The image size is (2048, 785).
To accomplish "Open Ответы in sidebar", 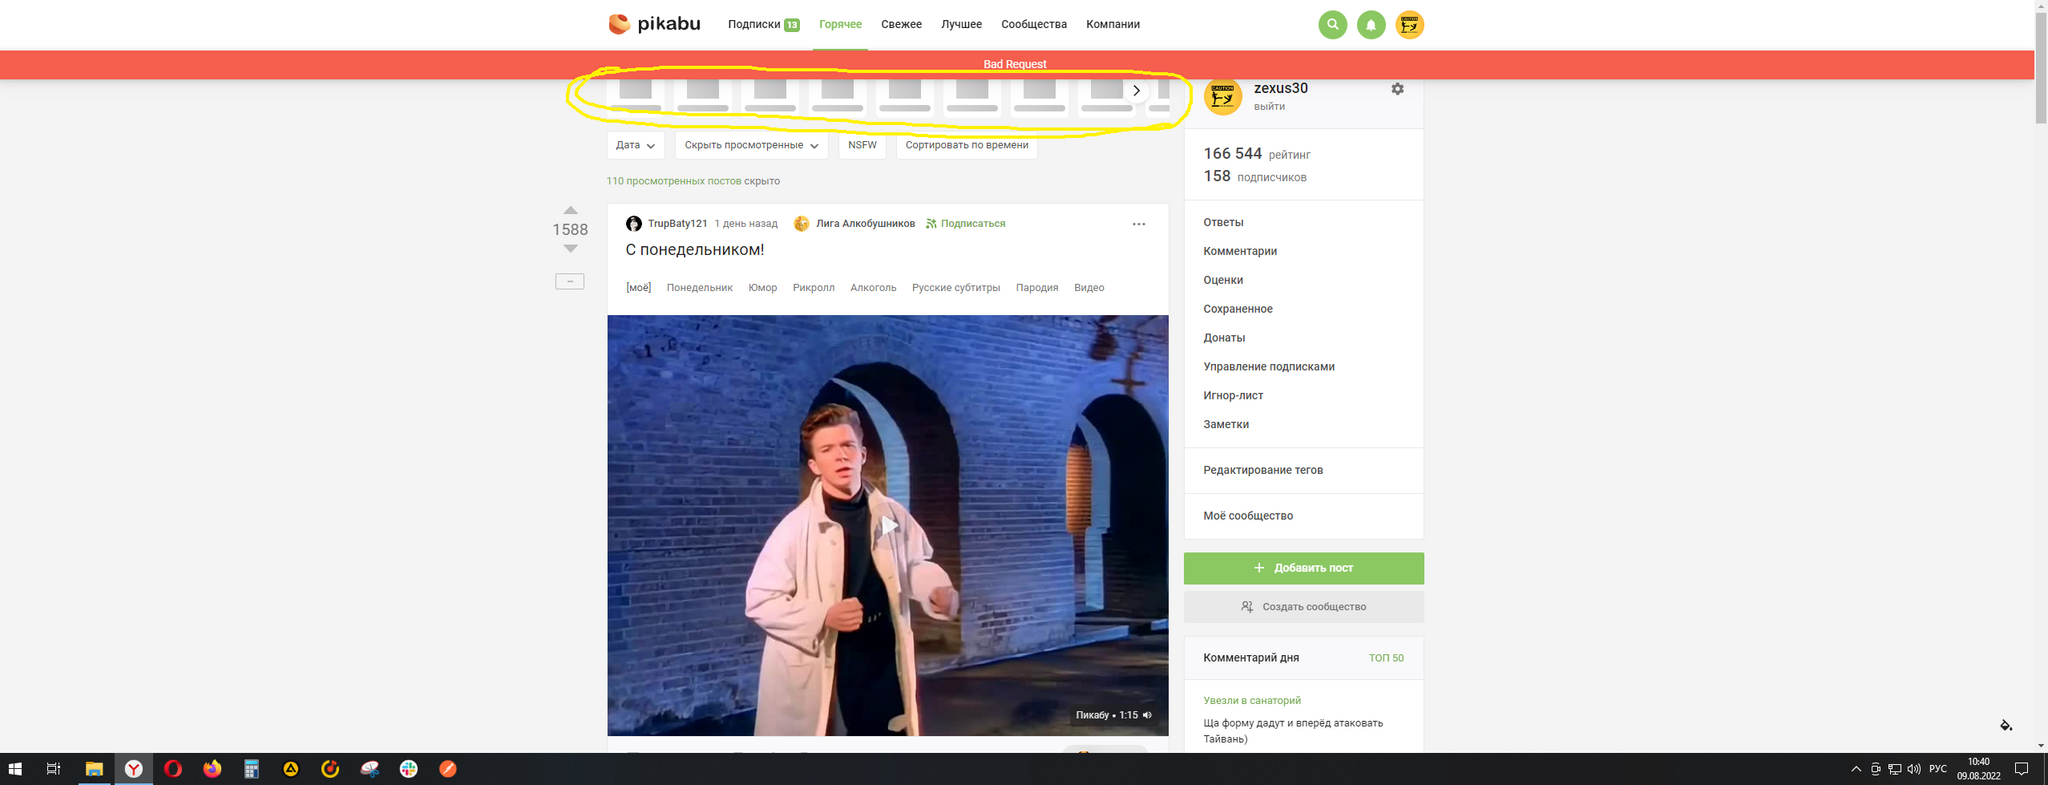I will 1223,222.
